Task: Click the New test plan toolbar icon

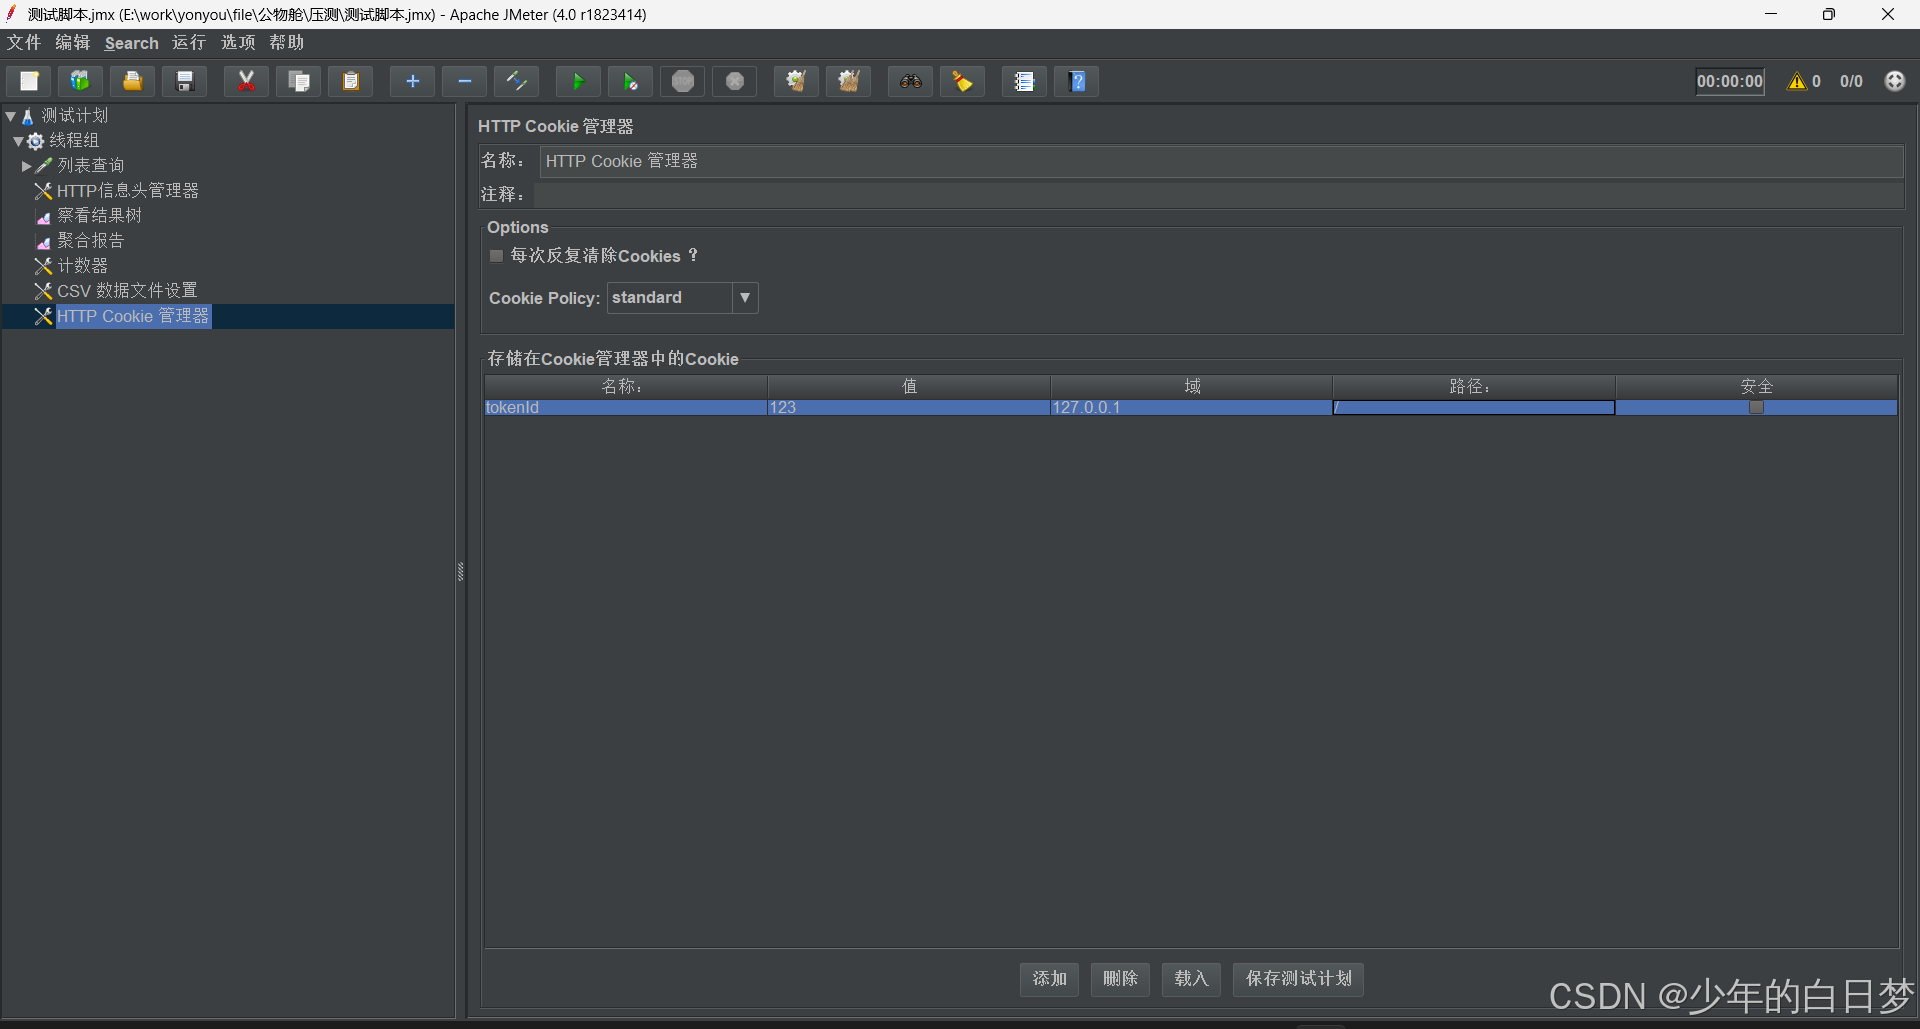Action: click(29, 81)
